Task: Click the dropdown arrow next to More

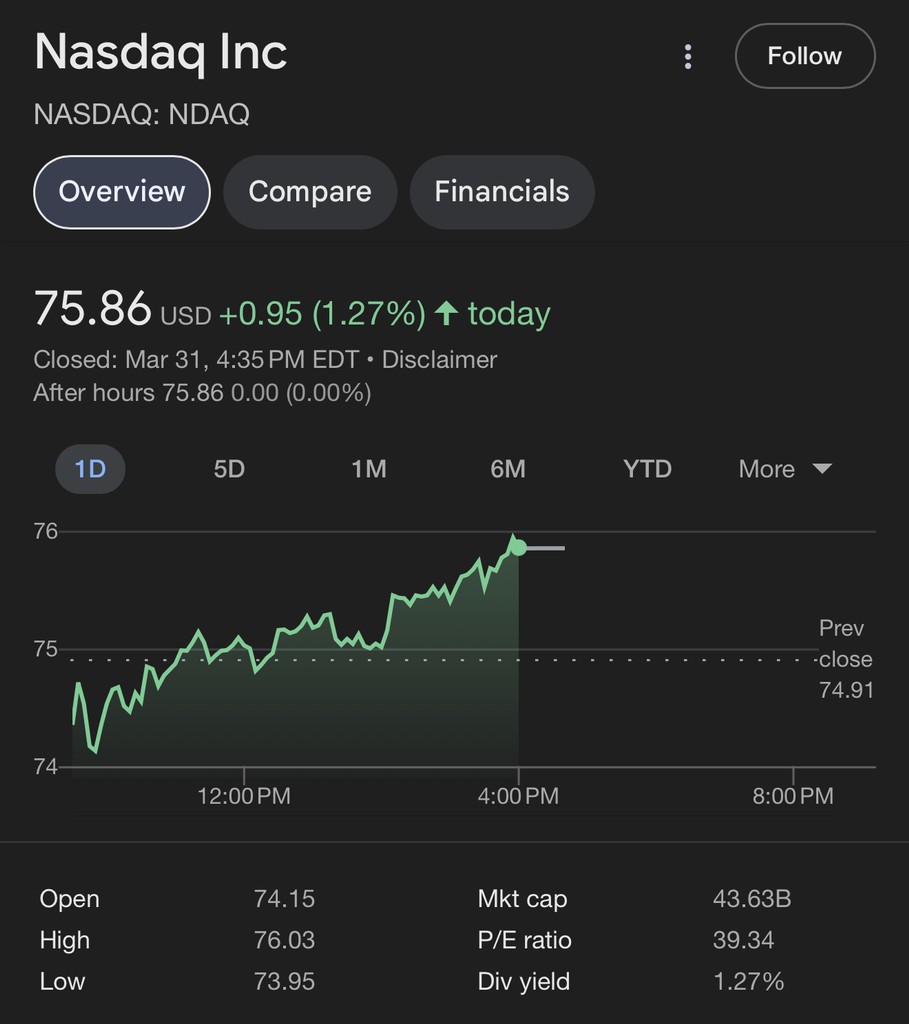Action: tap(822, 468)
